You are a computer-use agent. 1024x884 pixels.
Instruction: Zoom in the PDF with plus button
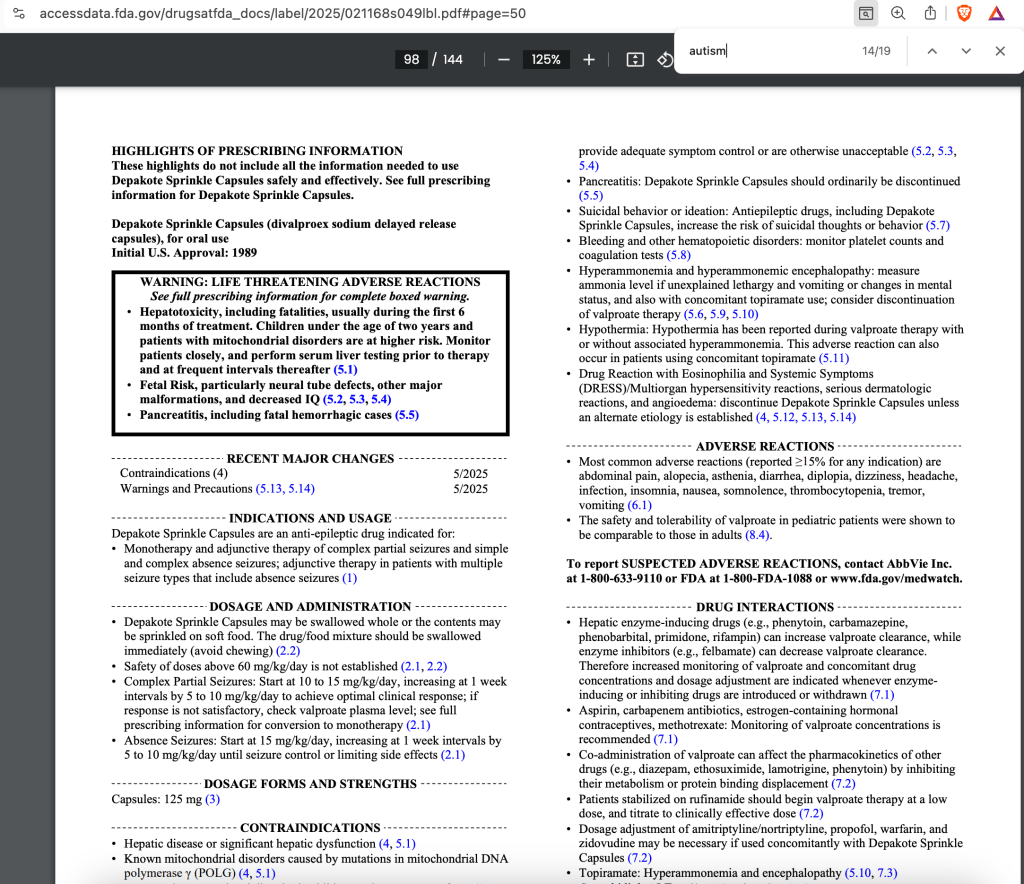(589, 59)
